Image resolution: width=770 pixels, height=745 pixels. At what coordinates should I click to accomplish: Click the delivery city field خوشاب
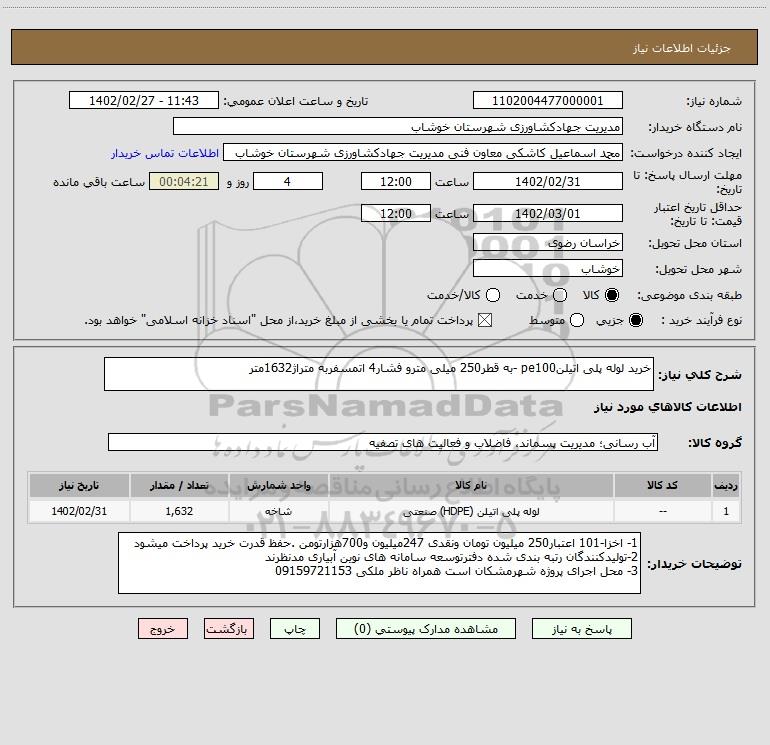548,269
